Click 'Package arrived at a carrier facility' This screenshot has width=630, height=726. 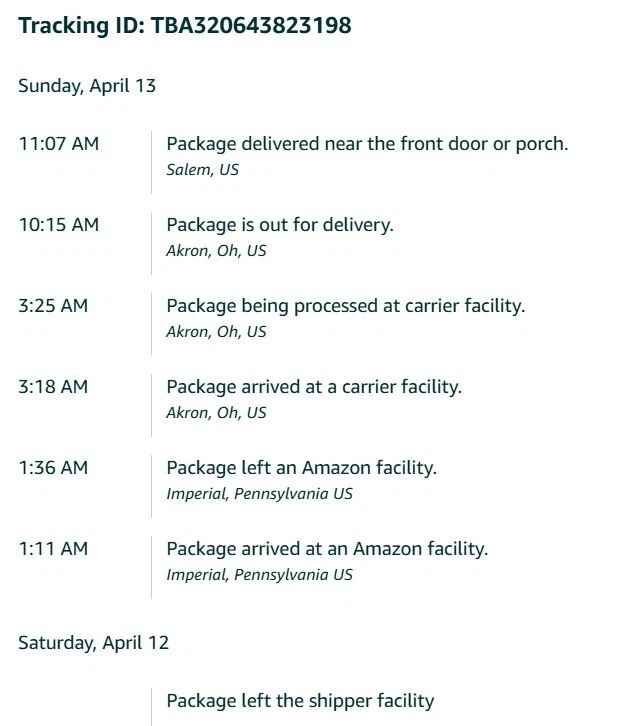[x=314, y=388]
